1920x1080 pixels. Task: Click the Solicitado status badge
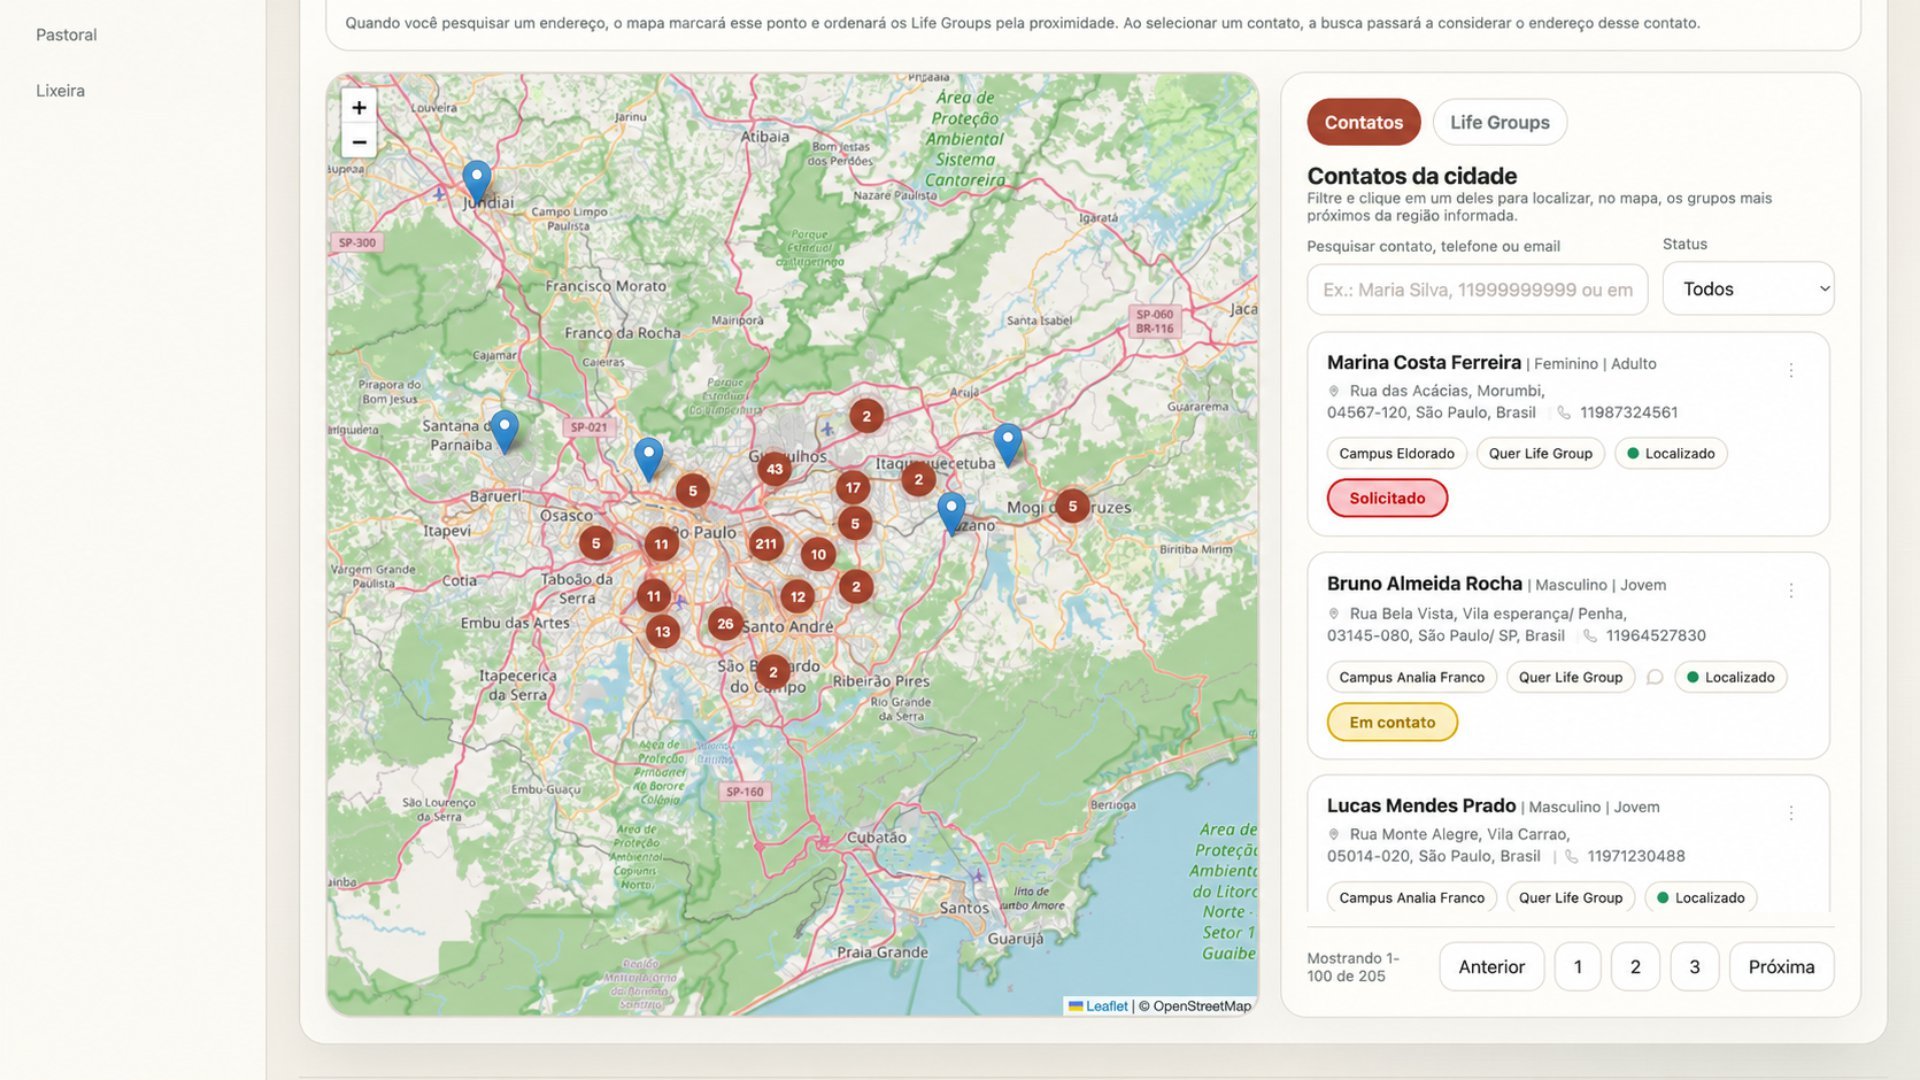pyautogui.click(x=1387, y=498)
